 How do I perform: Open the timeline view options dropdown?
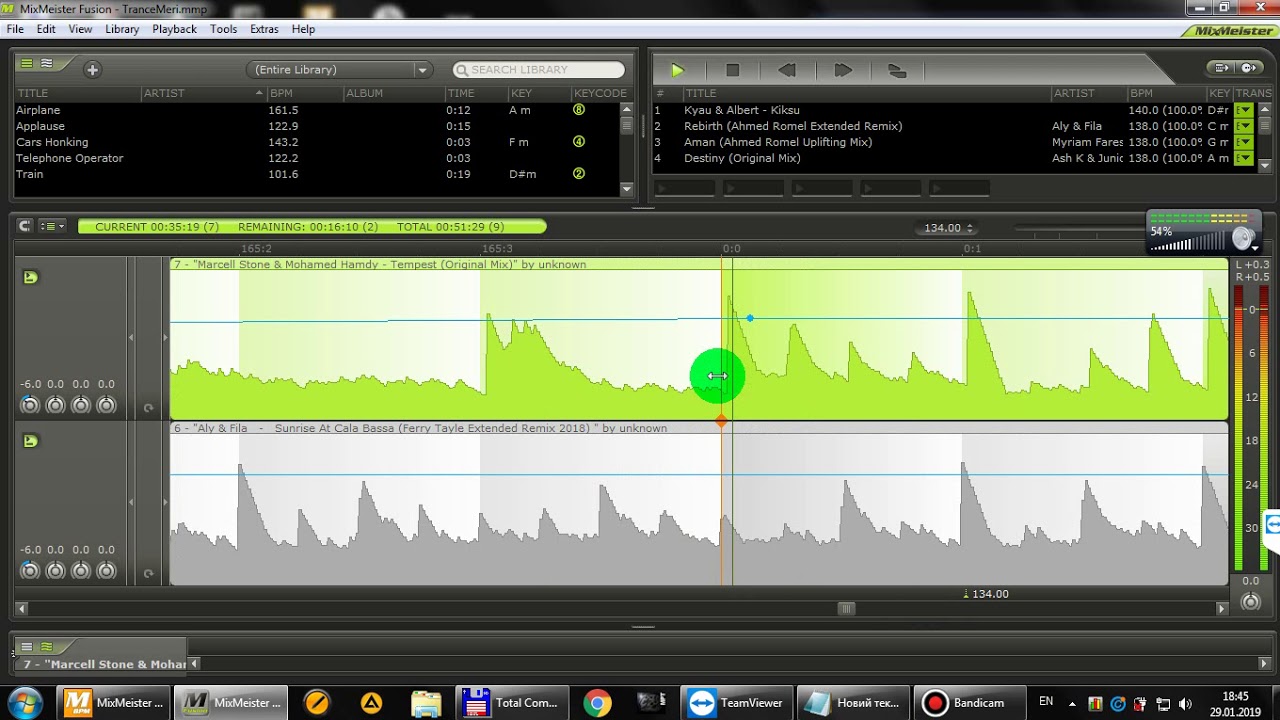click(52, 226)
